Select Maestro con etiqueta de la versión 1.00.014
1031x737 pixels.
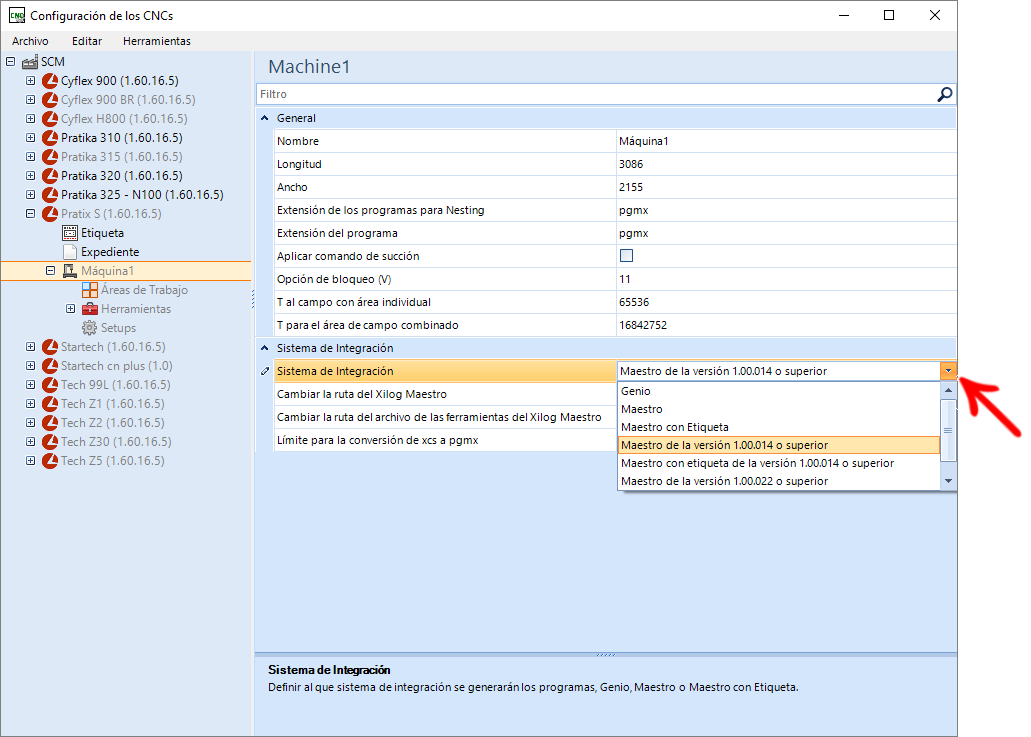[779, 464]
